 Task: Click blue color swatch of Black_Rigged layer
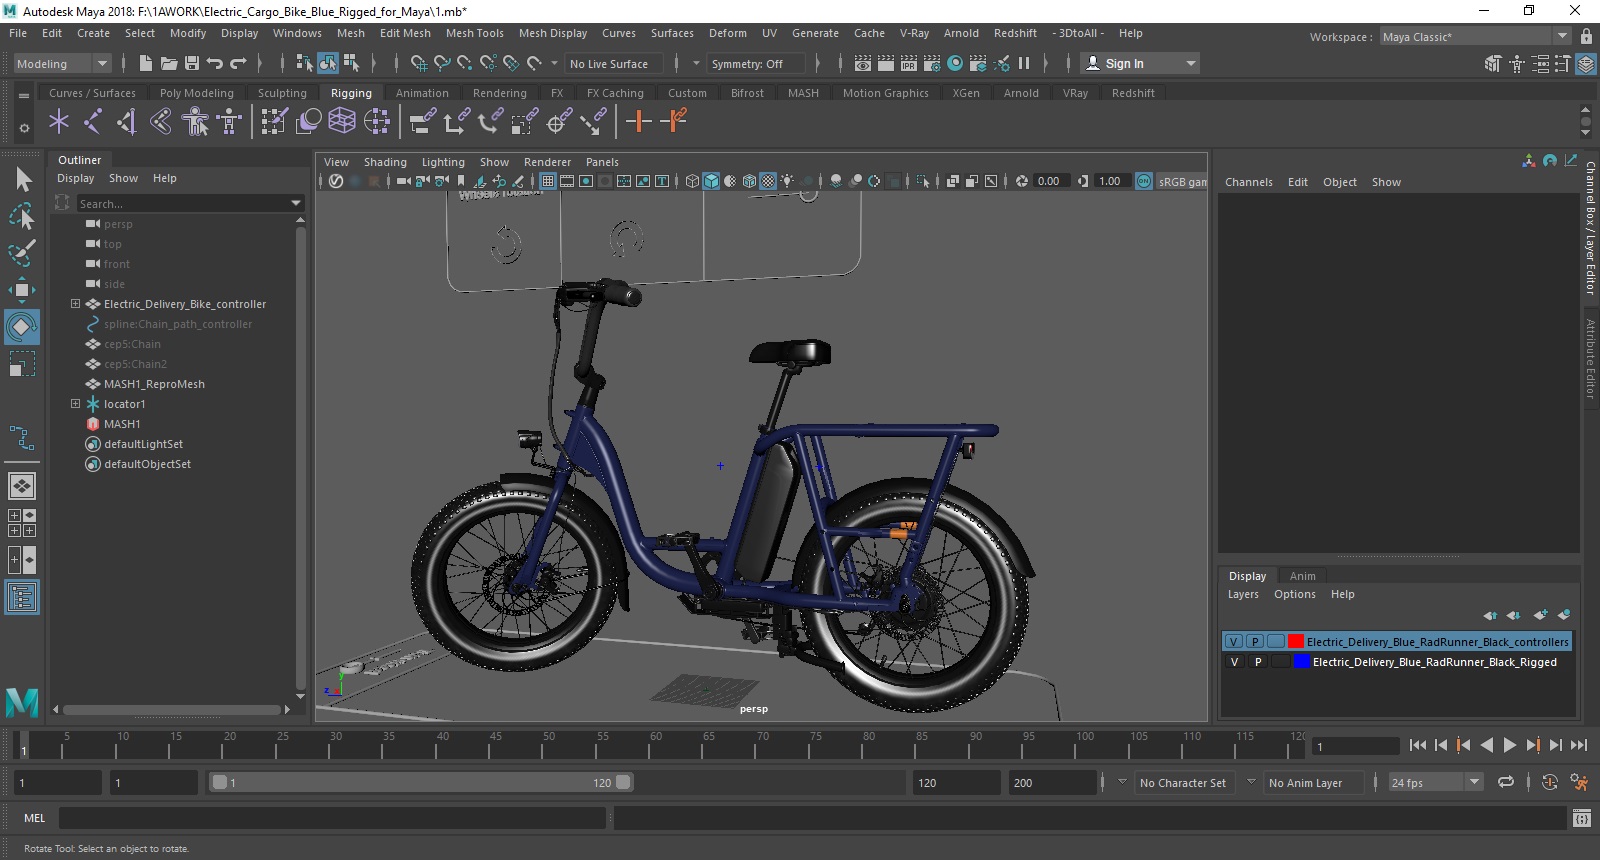pyautogui.click(x=1301, y=662)
